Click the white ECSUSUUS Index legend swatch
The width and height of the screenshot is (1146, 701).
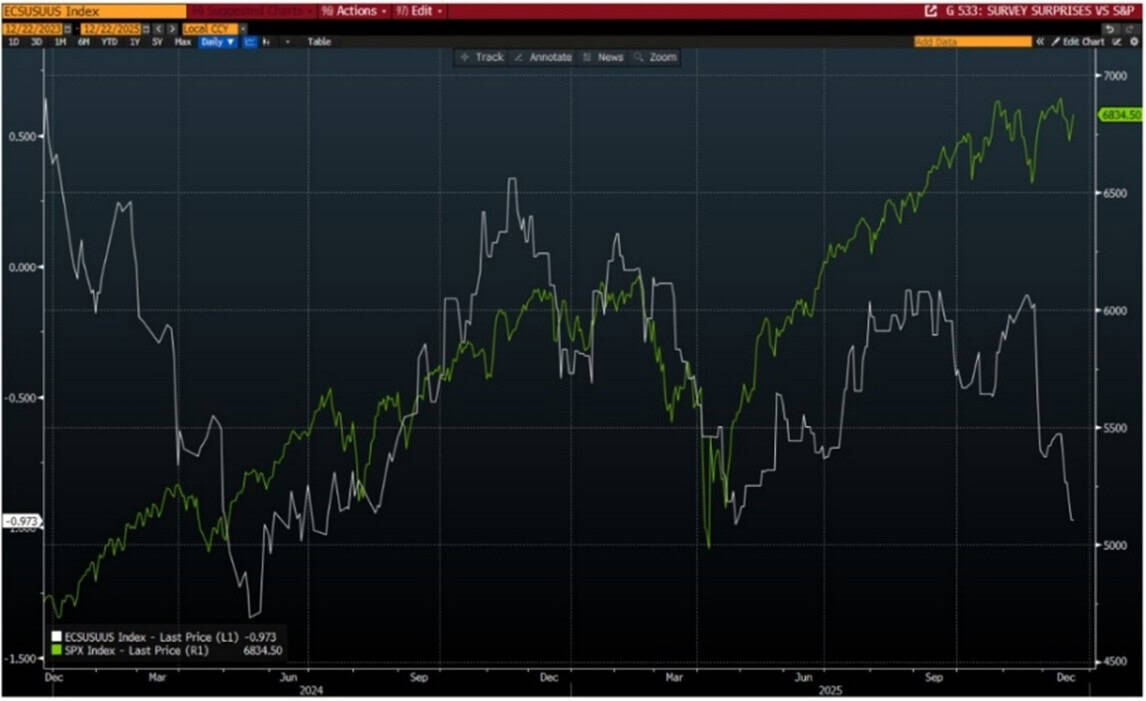point(55,636)
